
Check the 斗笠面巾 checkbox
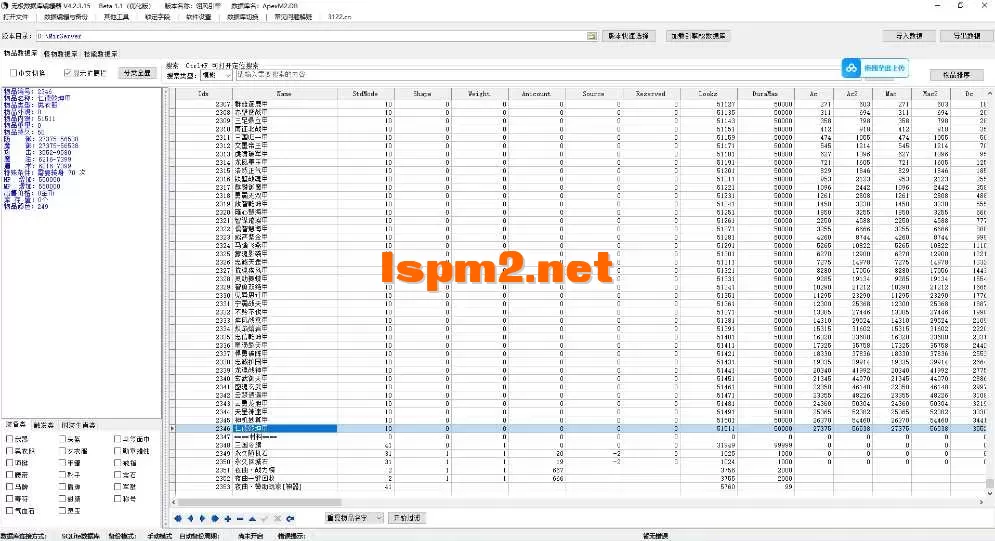117,438
